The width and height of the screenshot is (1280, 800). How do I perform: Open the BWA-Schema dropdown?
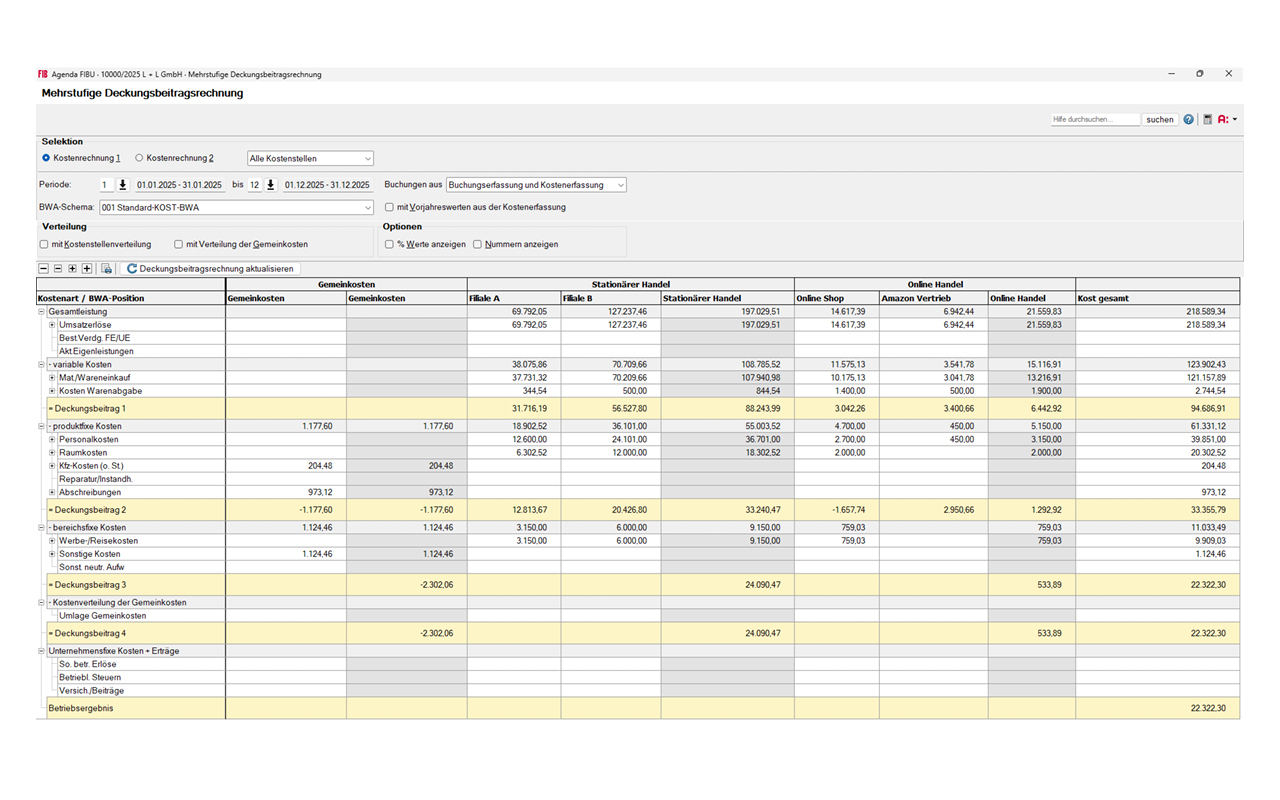235,208
